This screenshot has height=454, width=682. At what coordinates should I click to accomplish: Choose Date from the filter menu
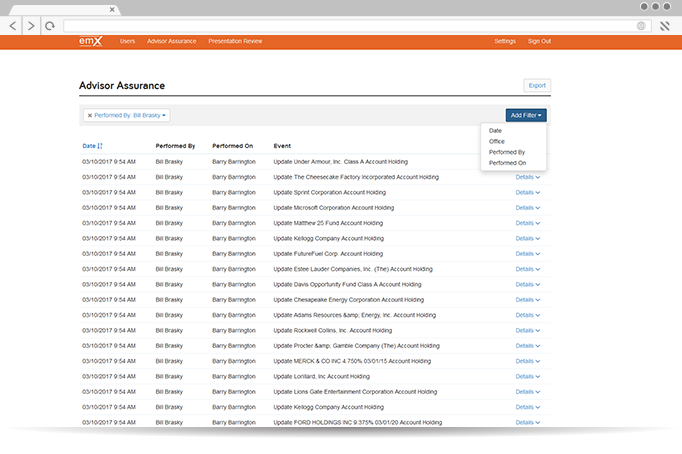point(495,130)
